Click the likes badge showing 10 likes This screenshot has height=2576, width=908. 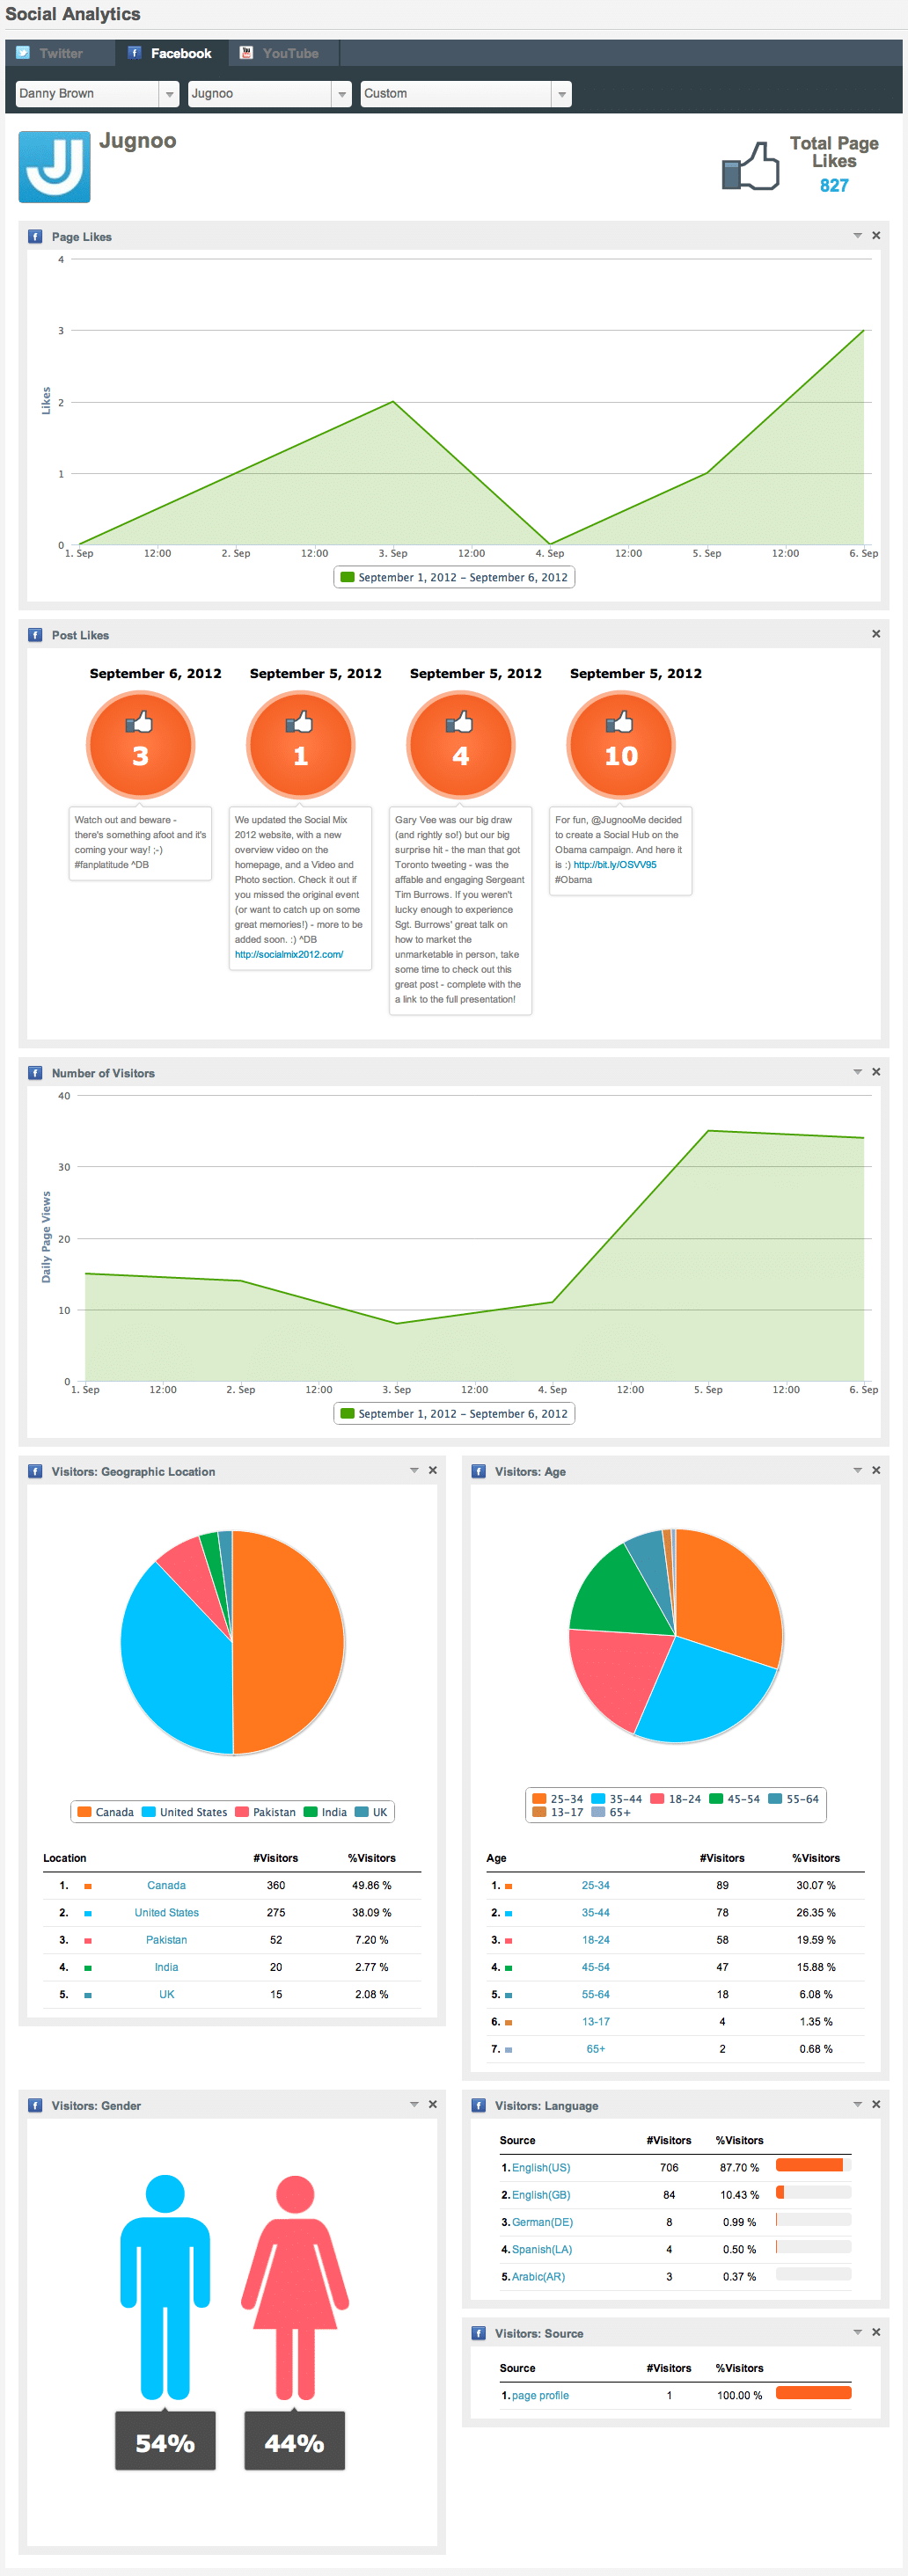pyautogui.click(x=621, y=745)
